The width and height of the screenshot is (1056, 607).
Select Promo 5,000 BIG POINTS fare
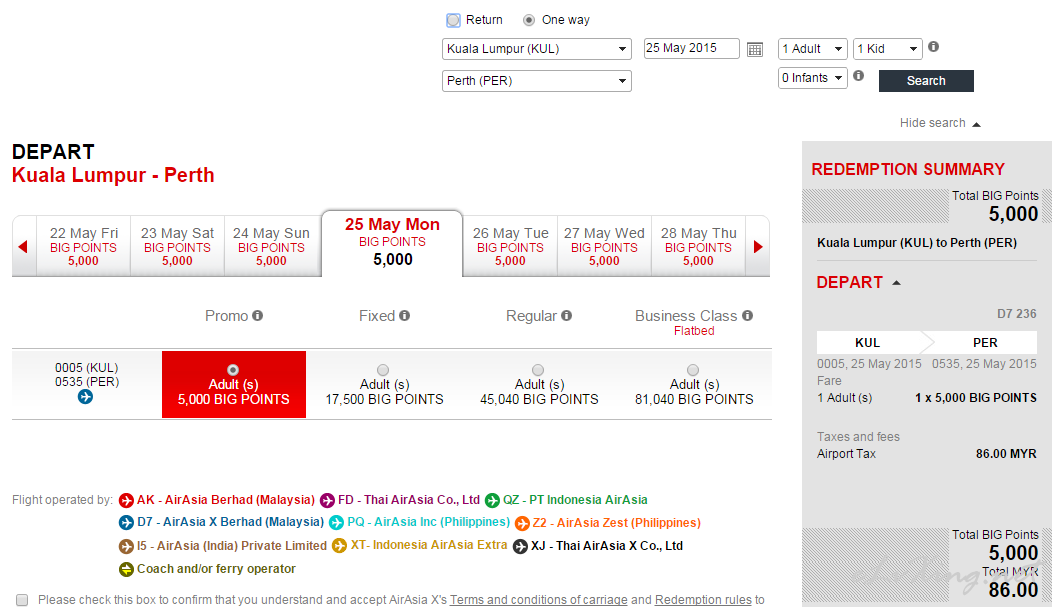233,370
